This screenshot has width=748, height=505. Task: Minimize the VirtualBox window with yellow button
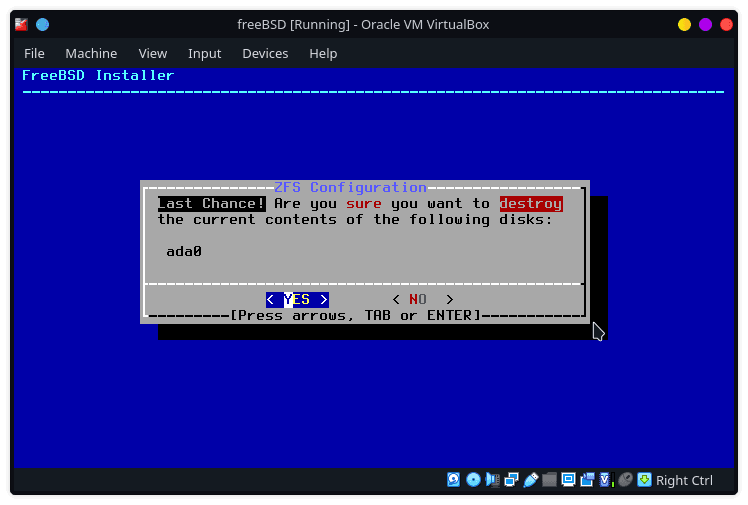click(684, 24)
